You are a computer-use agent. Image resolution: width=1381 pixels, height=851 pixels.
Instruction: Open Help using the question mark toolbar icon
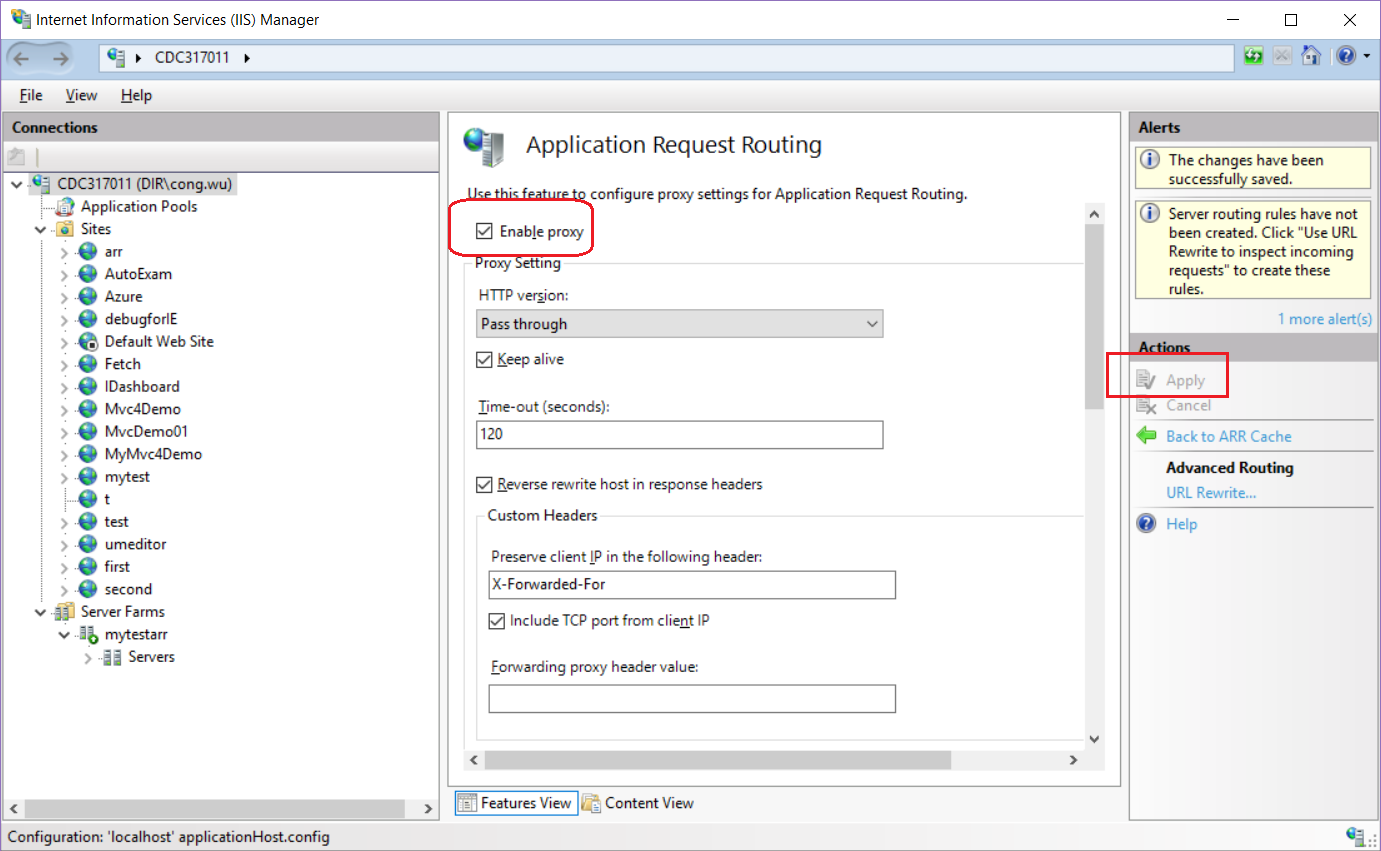click(1345, 56)
